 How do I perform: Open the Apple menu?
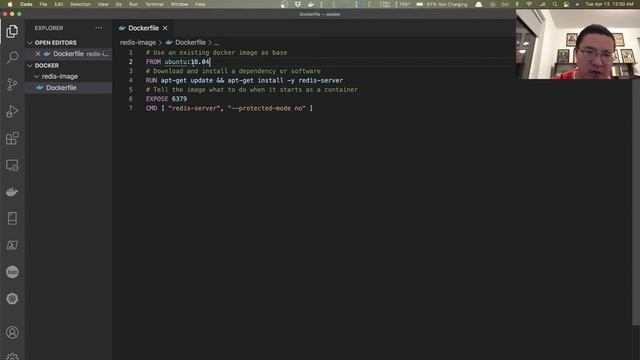[x=10, y=4]
